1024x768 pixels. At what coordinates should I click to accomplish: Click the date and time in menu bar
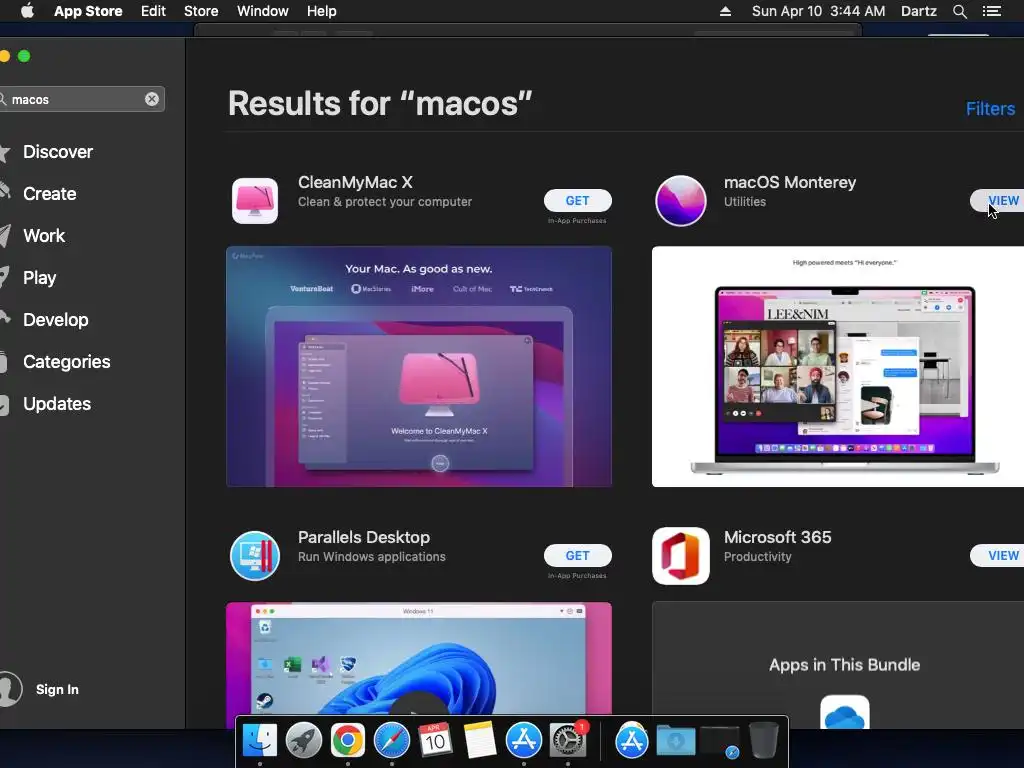coord(818,11)
